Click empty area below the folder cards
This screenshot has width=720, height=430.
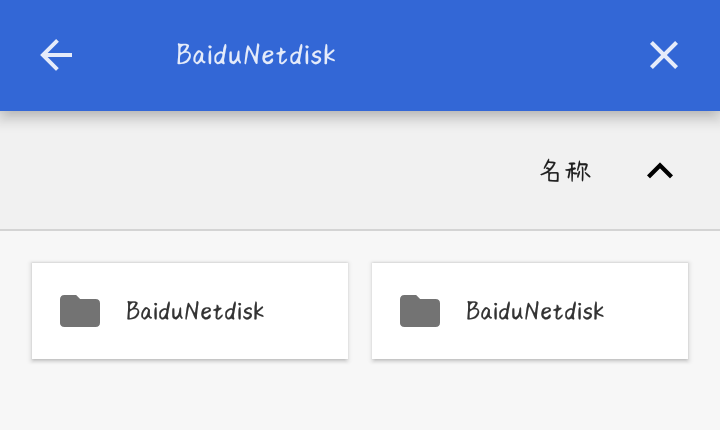tap(360, 395)
